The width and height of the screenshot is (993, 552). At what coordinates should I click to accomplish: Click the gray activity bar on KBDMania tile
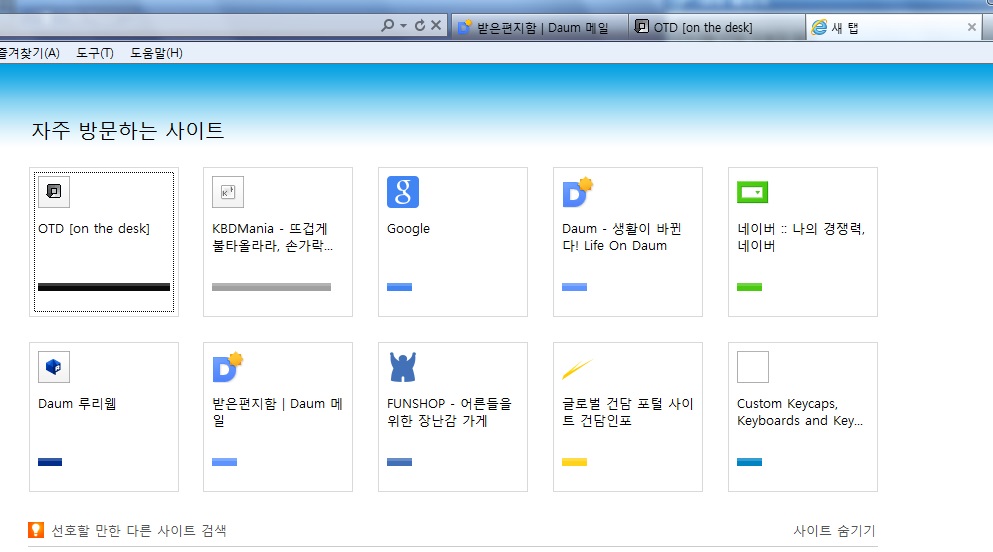(x=272, y=287)
